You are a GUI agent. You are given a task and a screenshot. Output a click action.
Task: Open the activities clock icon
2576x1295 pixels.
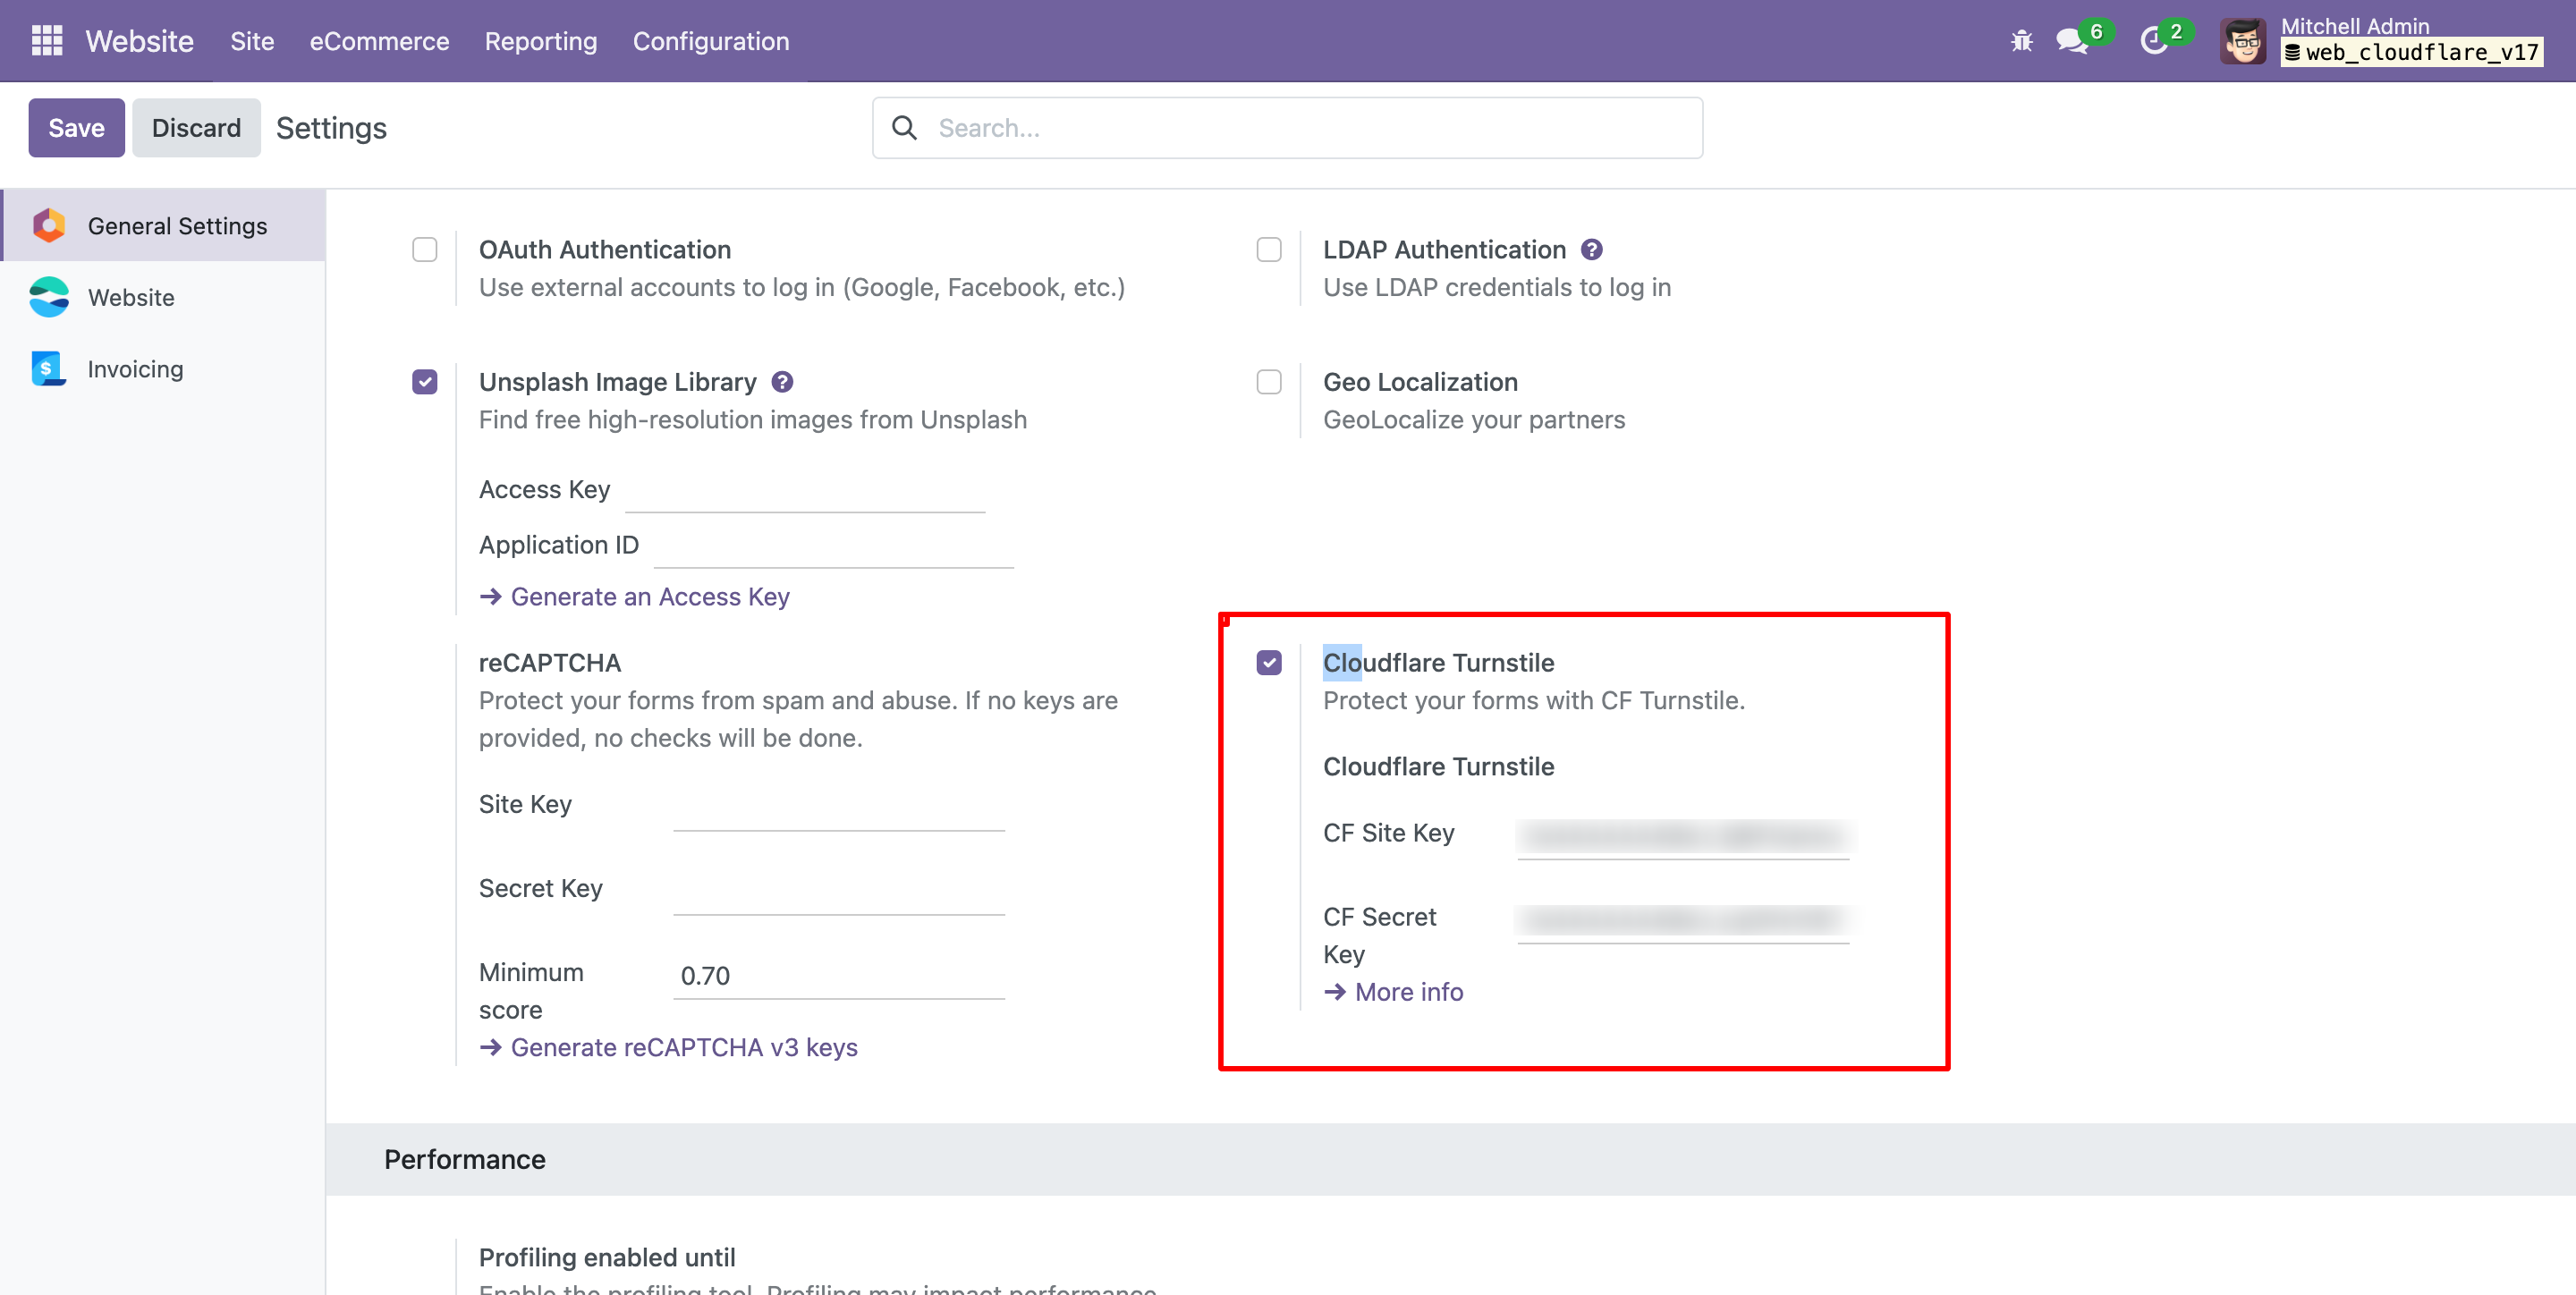pyautogui.click(x=2153, y=41)
